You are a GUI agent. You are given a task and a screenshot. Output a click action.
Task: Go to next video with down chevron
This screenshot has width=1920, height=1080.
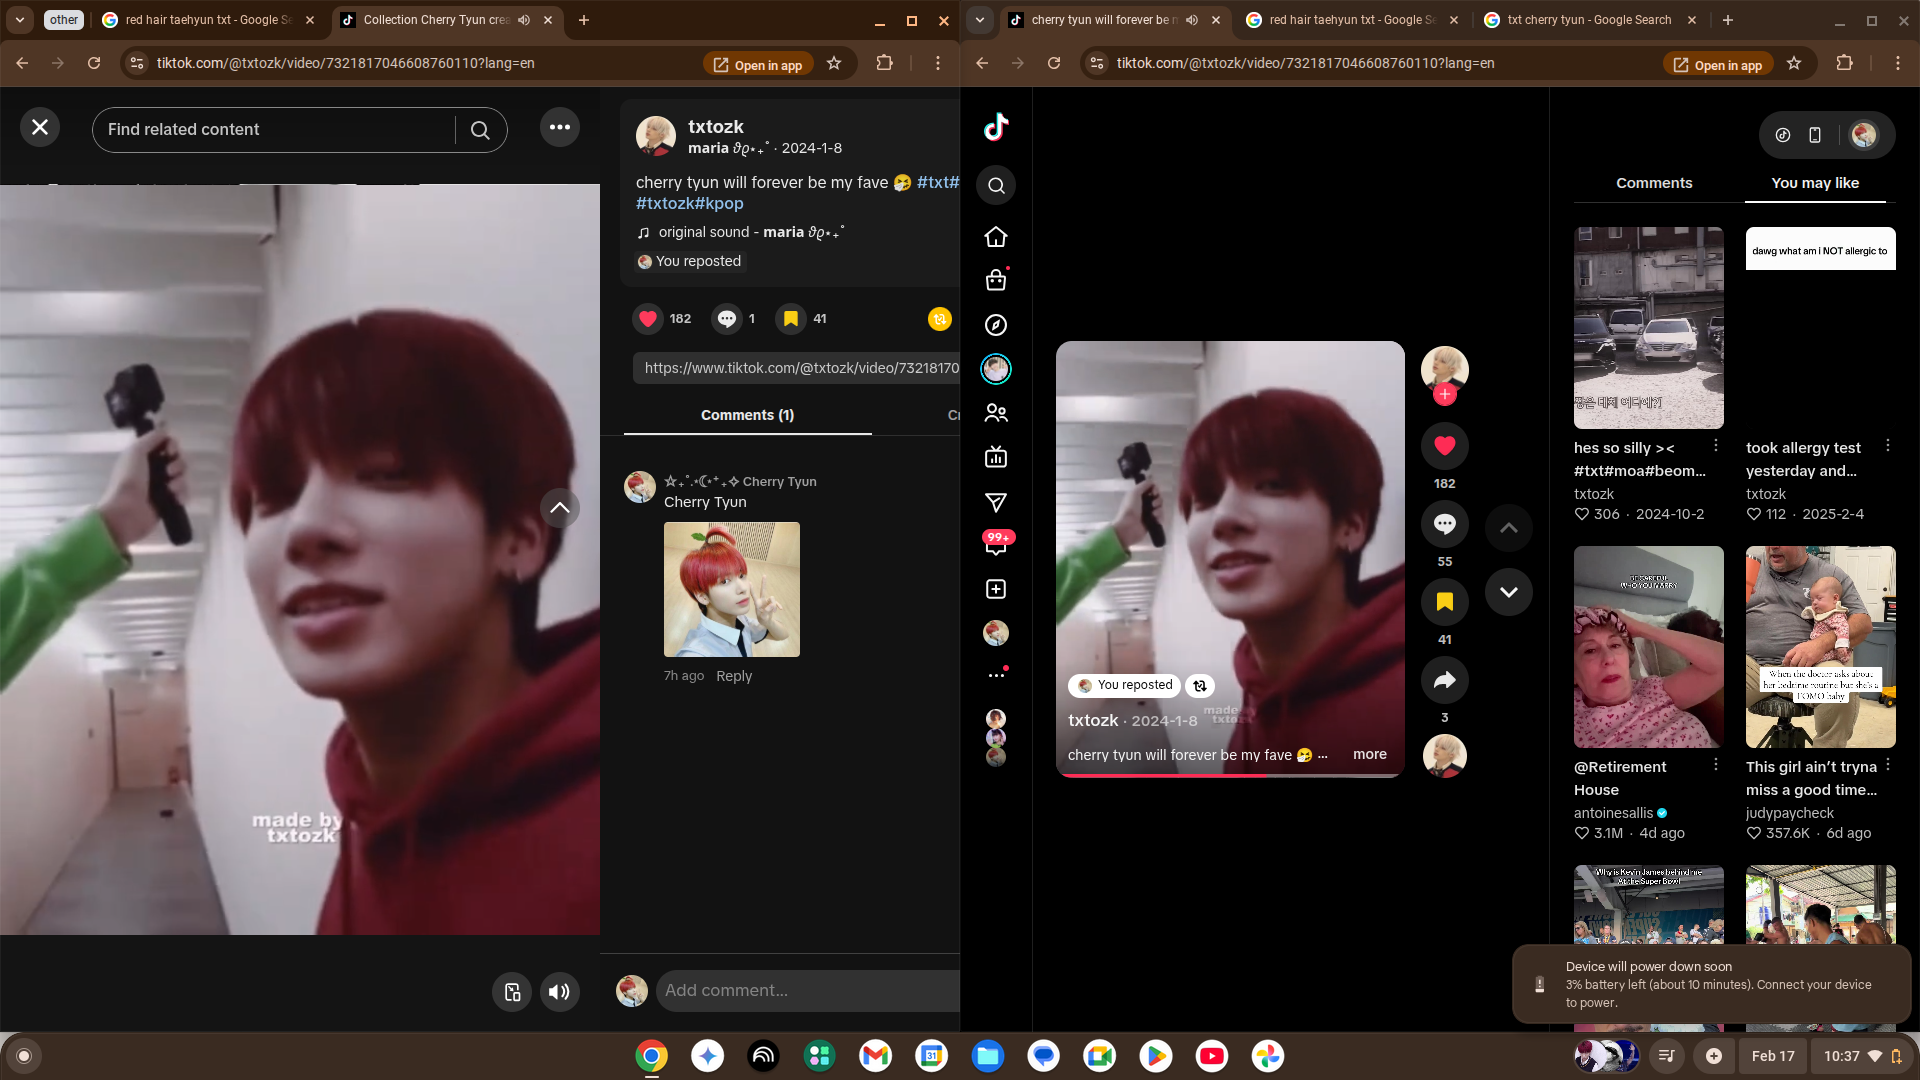[x=1508, y=592]
